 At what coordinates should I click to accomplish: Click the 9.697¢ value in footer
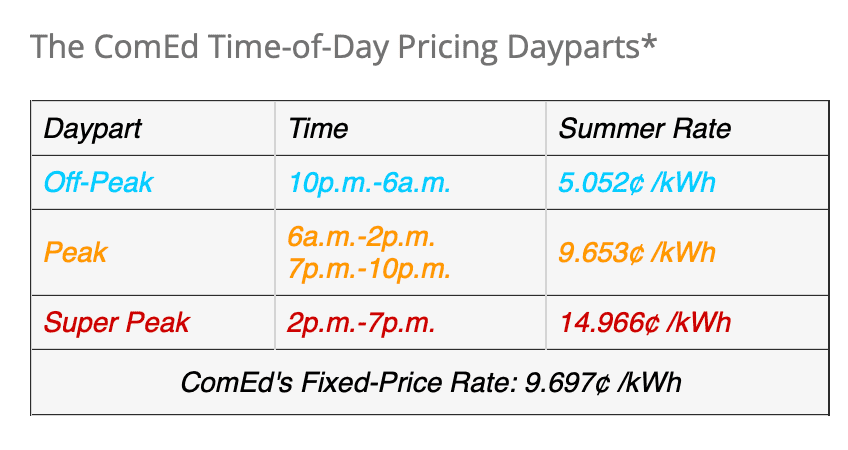tap(568, 382)
